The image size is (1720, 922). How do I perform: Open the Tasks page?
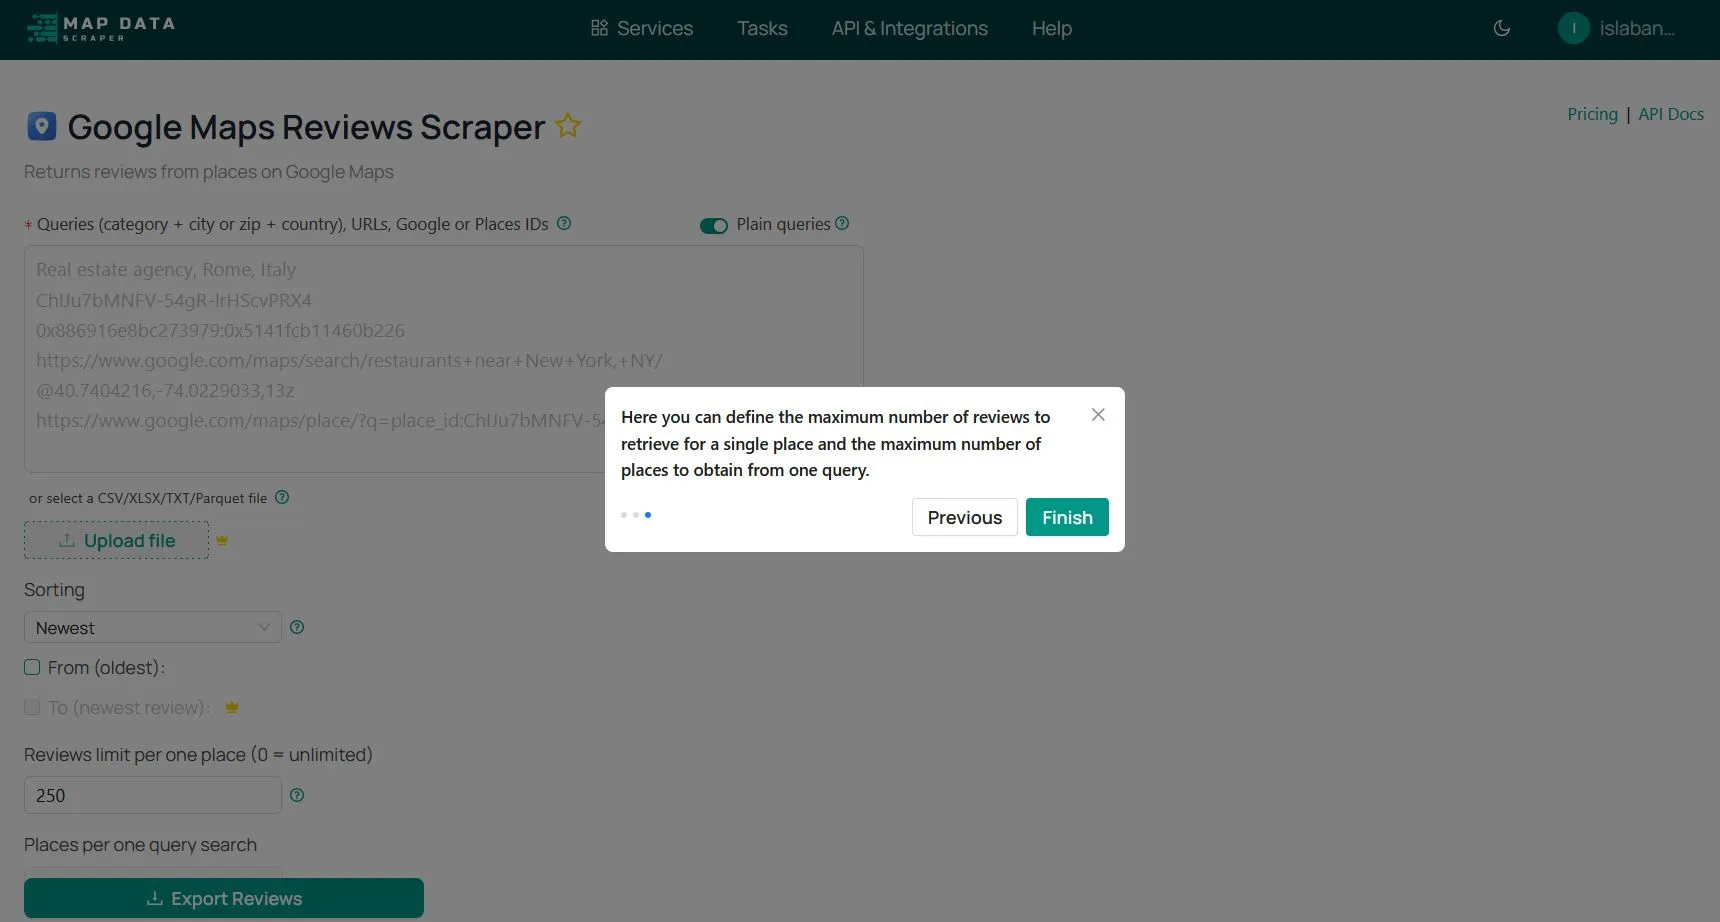(762, 28)
